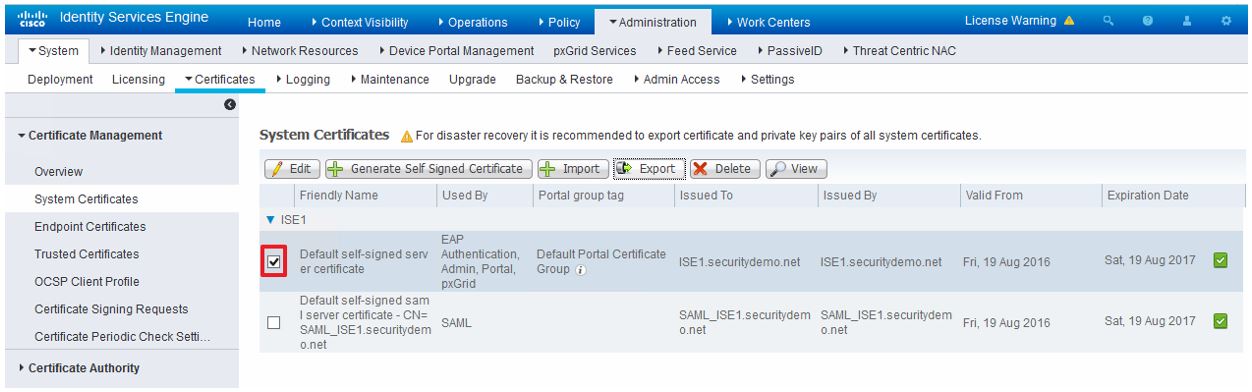Screen dimensions: 1252x392
Task: Select the Administration tab
Action: 652,21
